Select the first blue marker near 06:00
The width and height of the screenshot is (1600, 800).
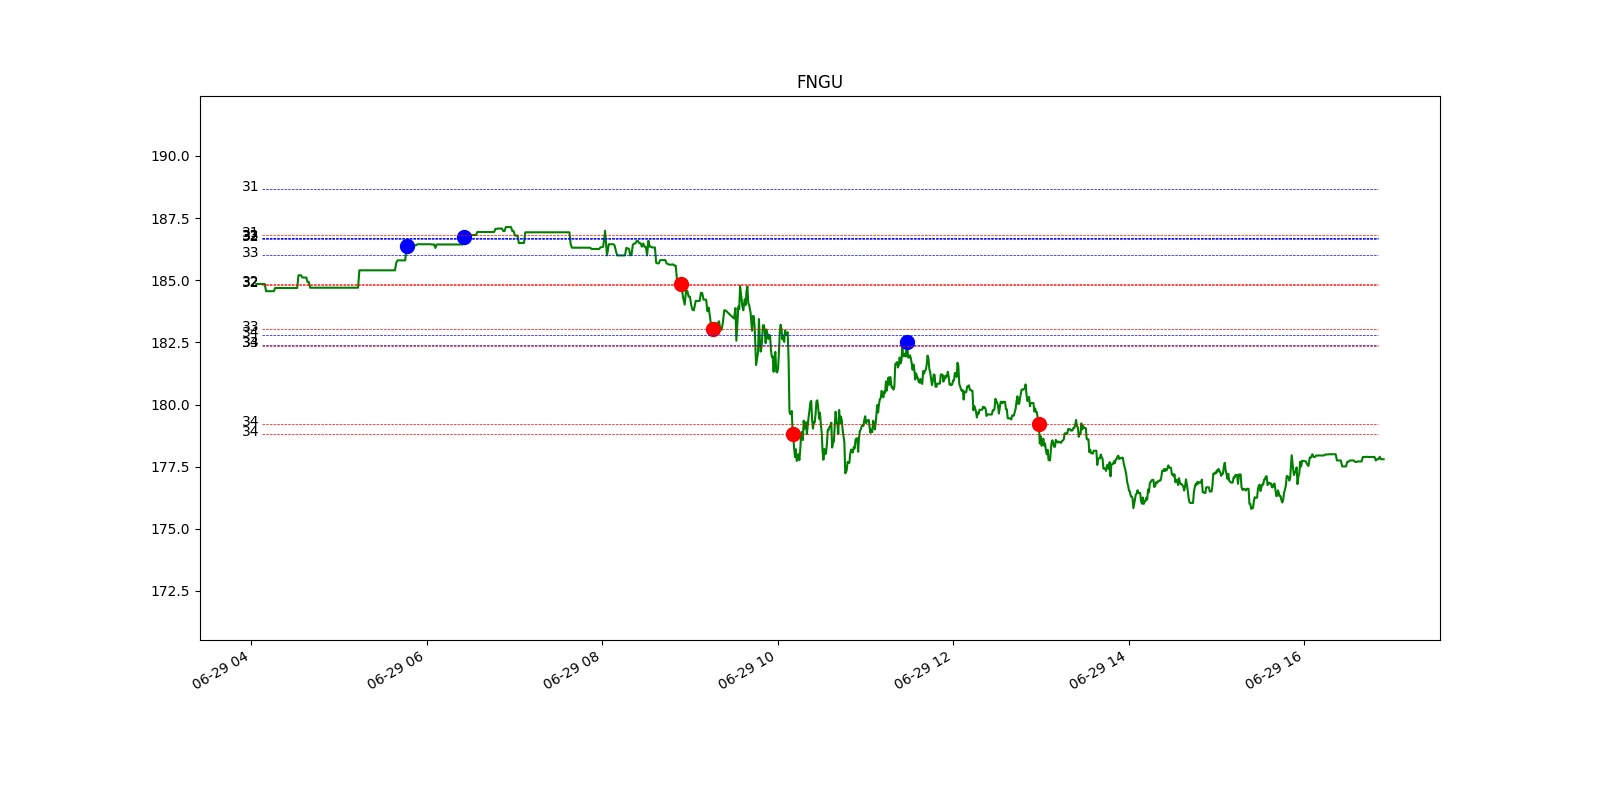point(407,246)
